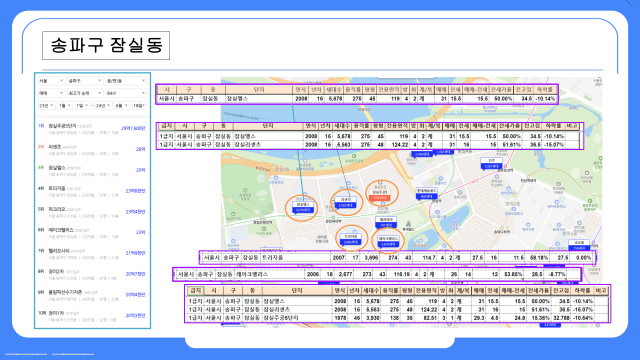Open the 매매 transaction type dropdown
The image size is (640, 360).
coord(51,93)
